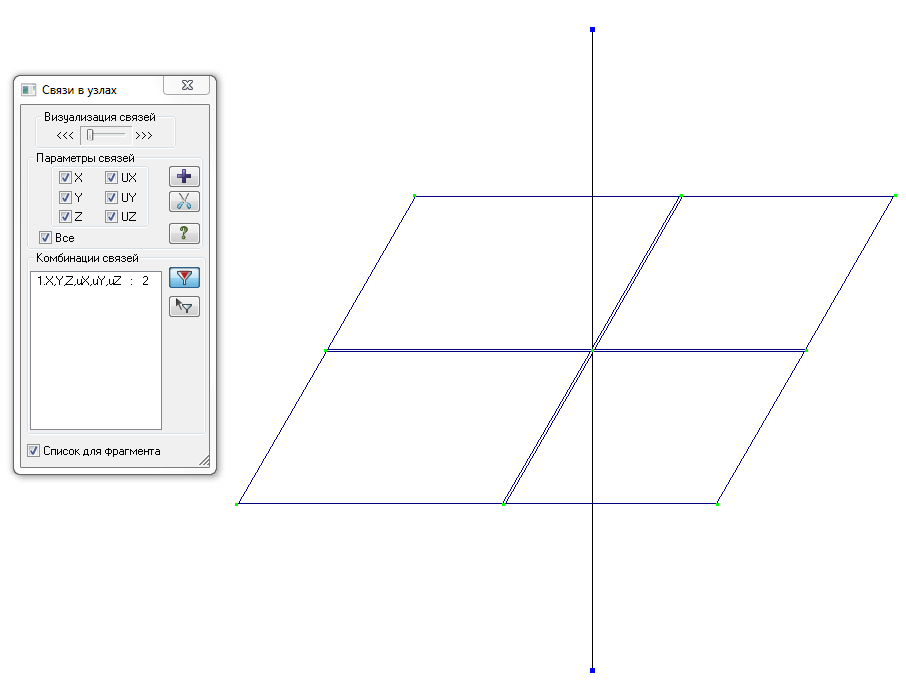Toggle the X restraint checkbox

click(x=65, y=177)
